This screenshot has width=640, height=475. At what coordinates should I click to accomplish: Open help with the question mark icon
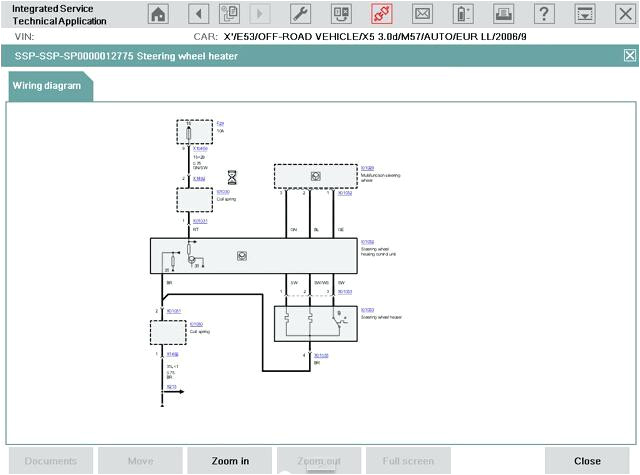click(543, 13)
